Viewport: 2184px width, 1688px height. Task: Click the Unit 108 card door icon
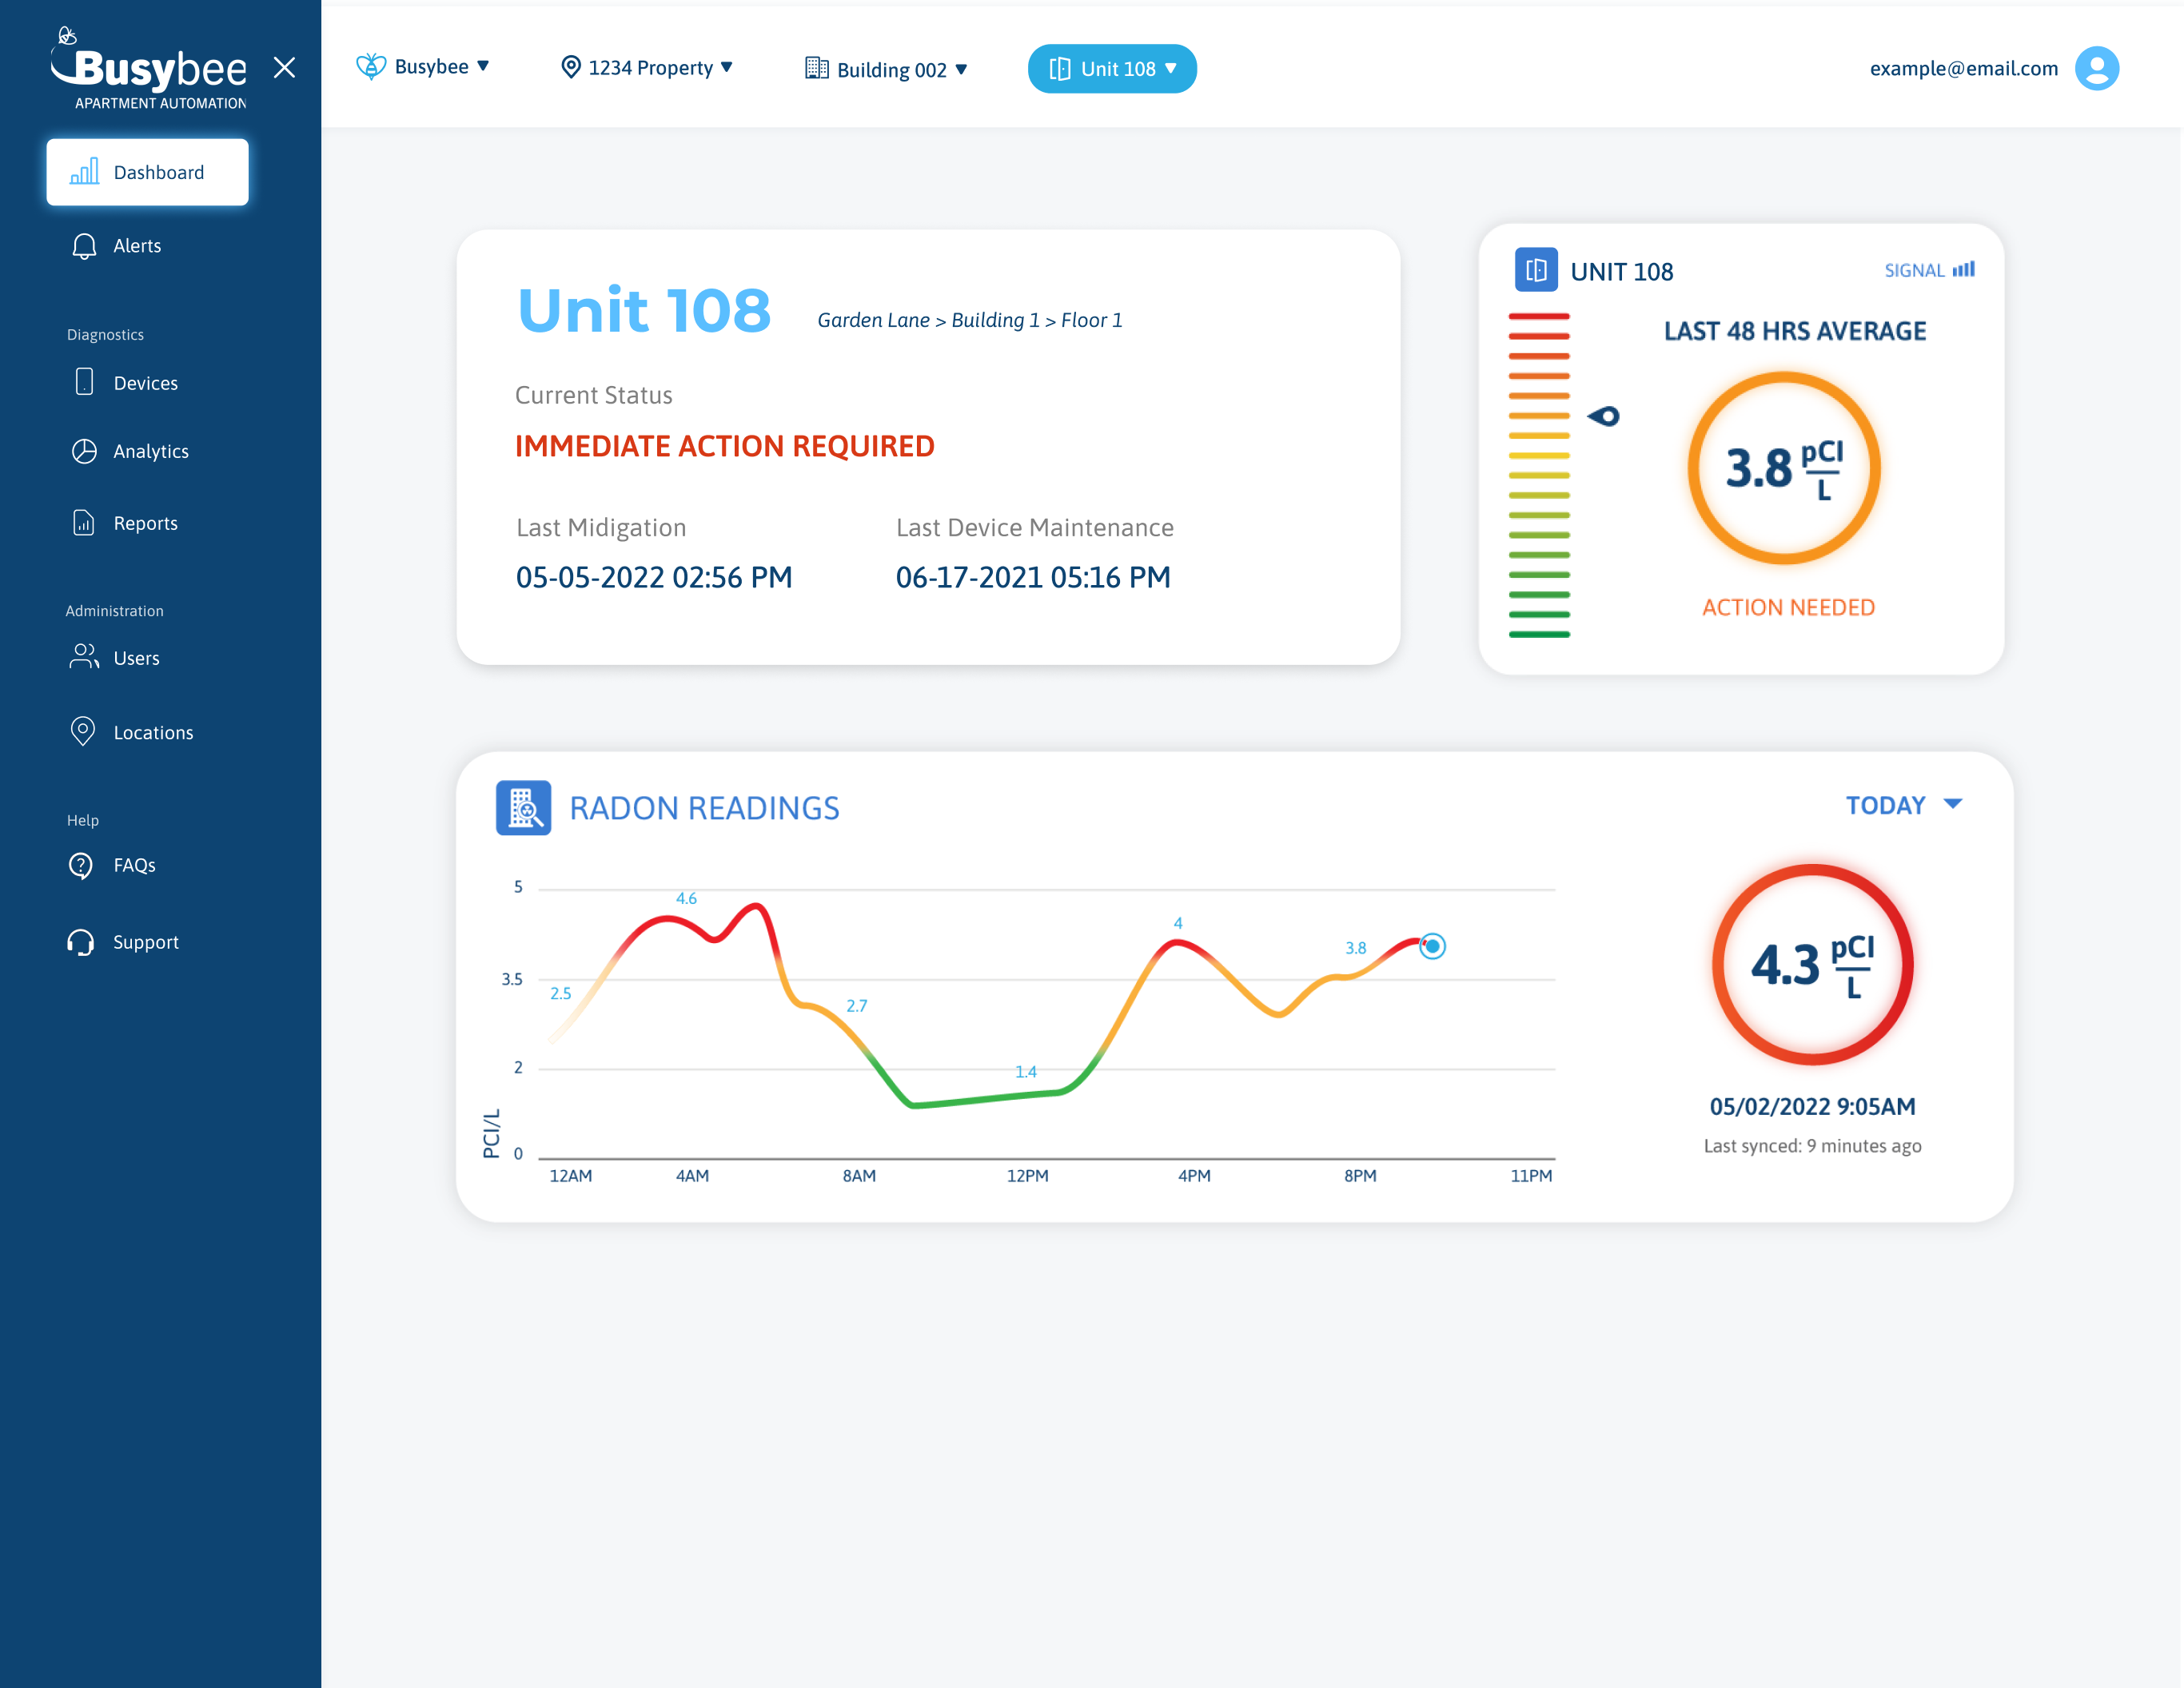[1536, 270]
